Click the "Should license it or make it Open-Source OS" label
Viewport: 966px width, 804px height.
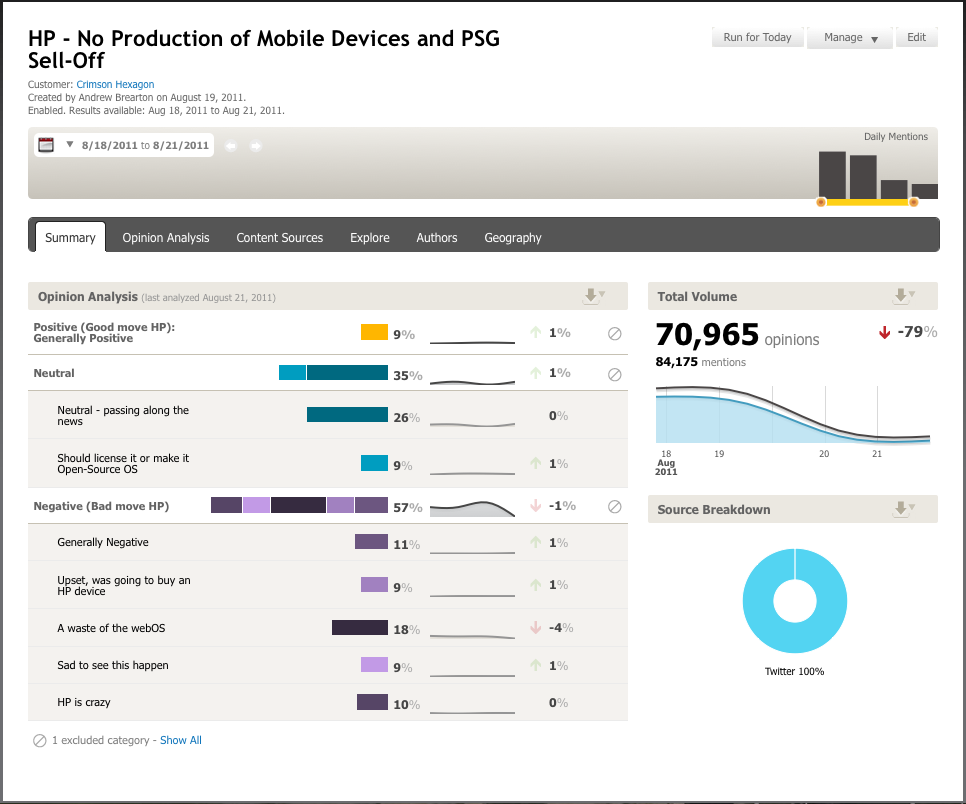(123, 463)
